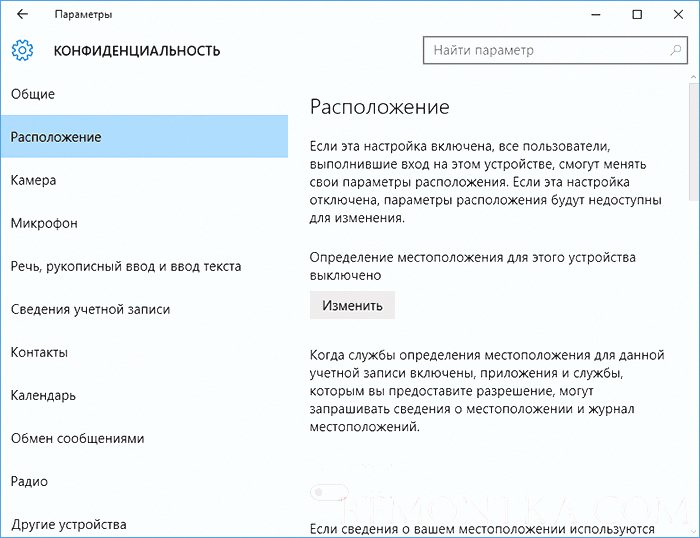Viewport: 700px width, 538px height.
Task: Close the Параметры window
Action: pyautogui.click(x=678, y=14)
